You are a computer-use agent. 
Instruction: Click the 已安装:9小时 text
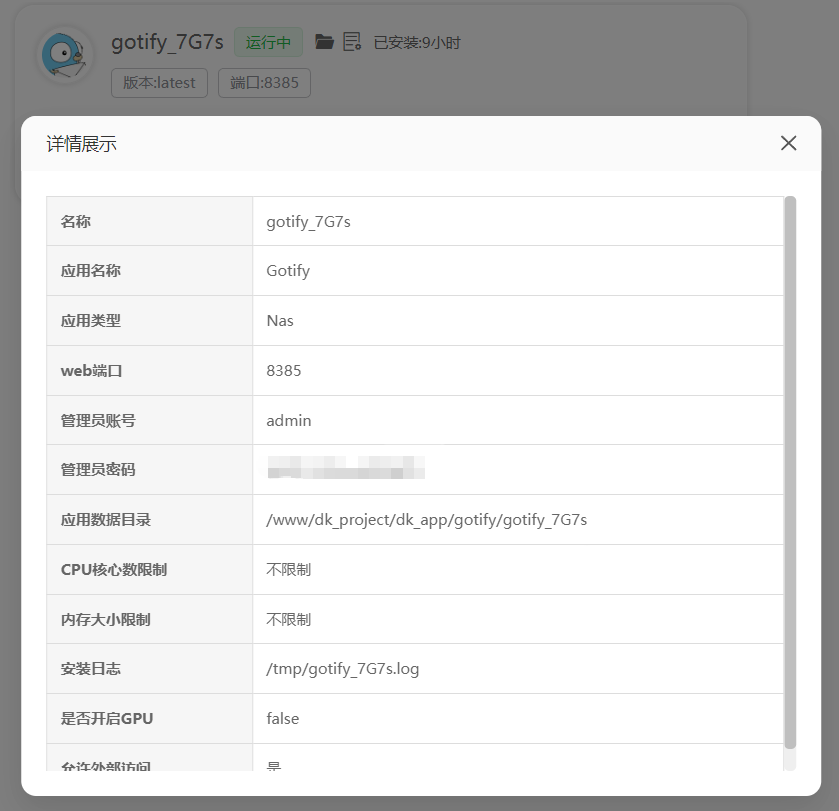pos(417,43)
